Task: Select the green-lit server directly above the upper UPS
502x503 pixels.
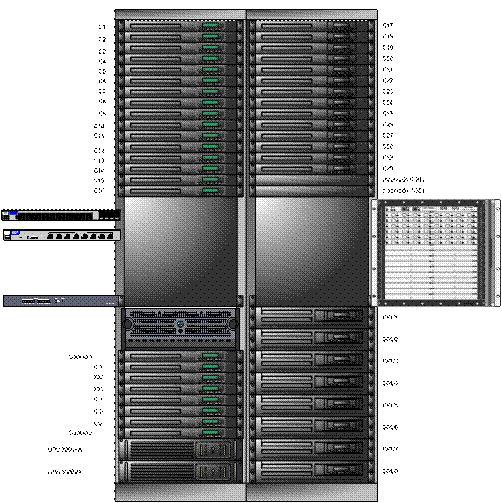Action: [180, 433]
